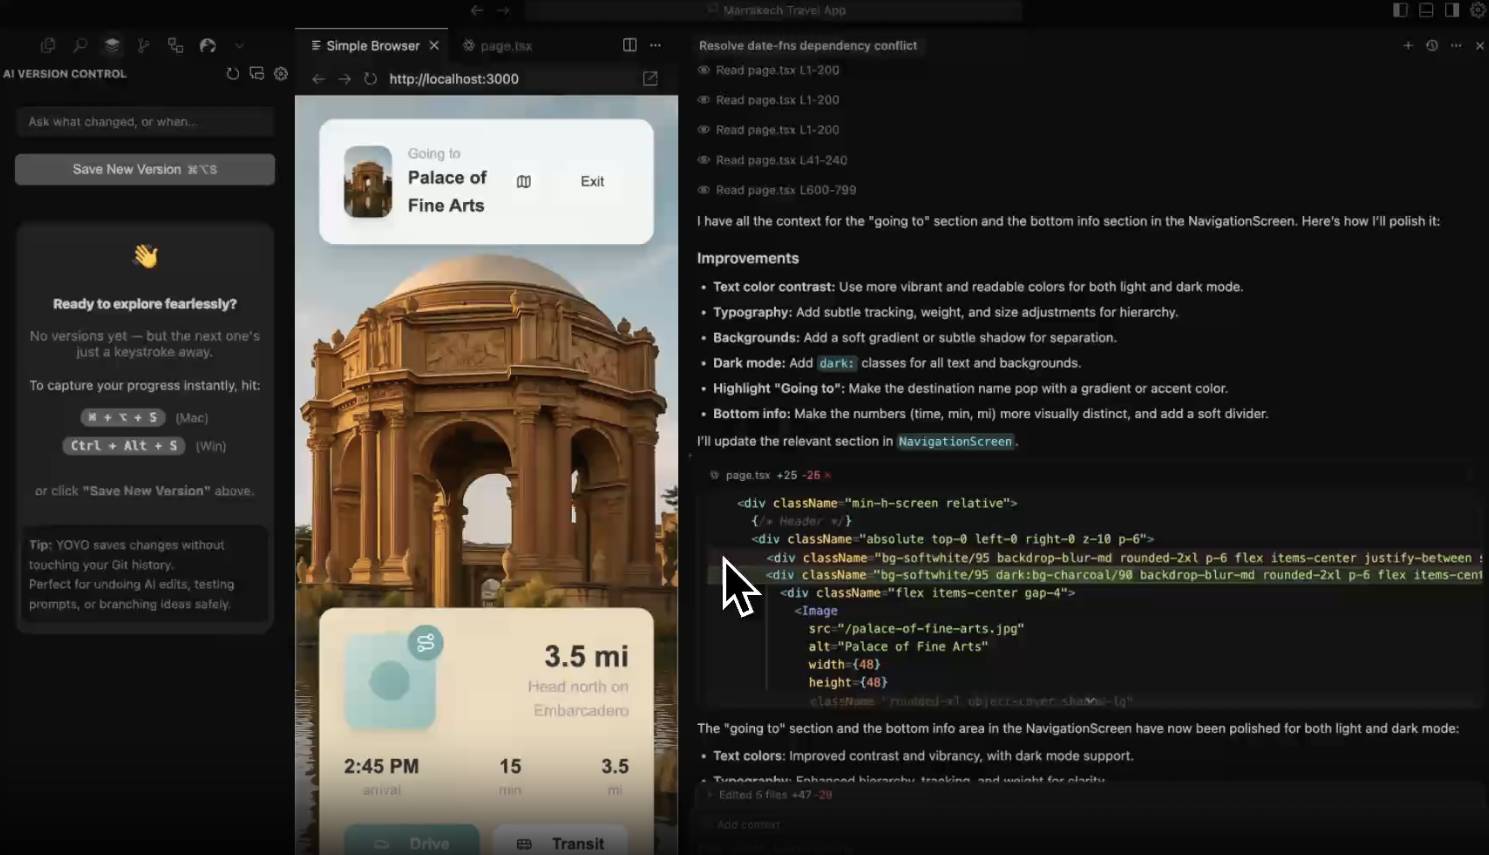Open the AI Version Control settings gear

[x=281, y=73]
